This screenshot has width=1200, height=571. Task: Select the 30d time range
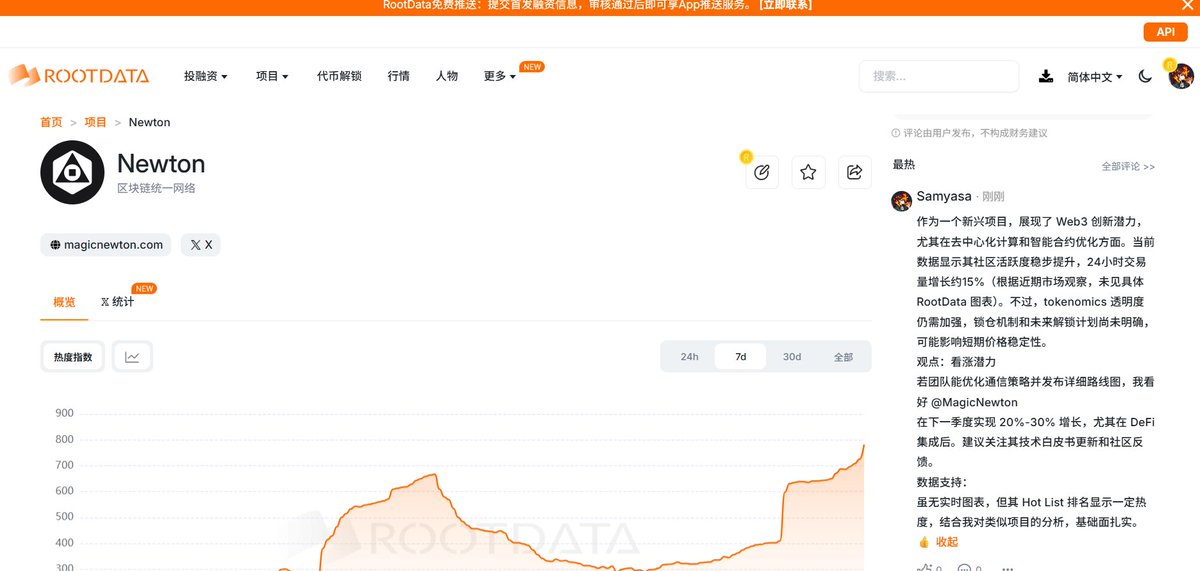pos(792,357)
